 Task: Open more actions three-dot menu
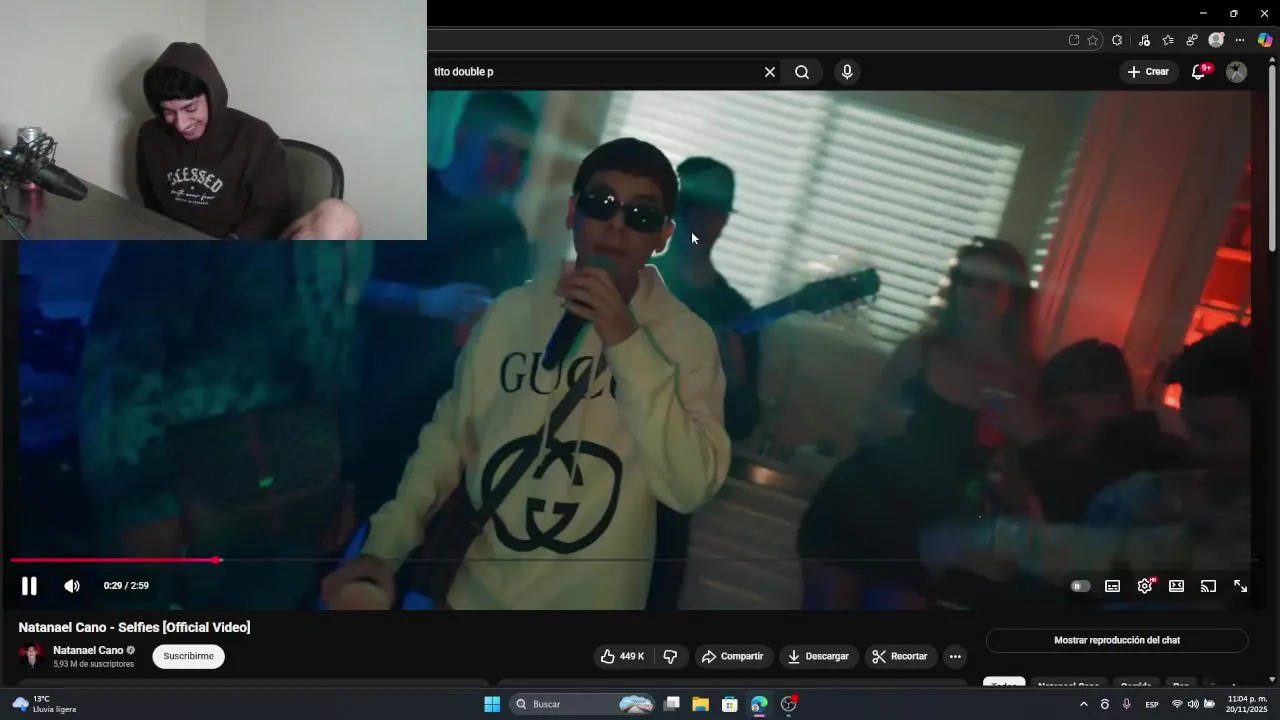tap(955, 656)
